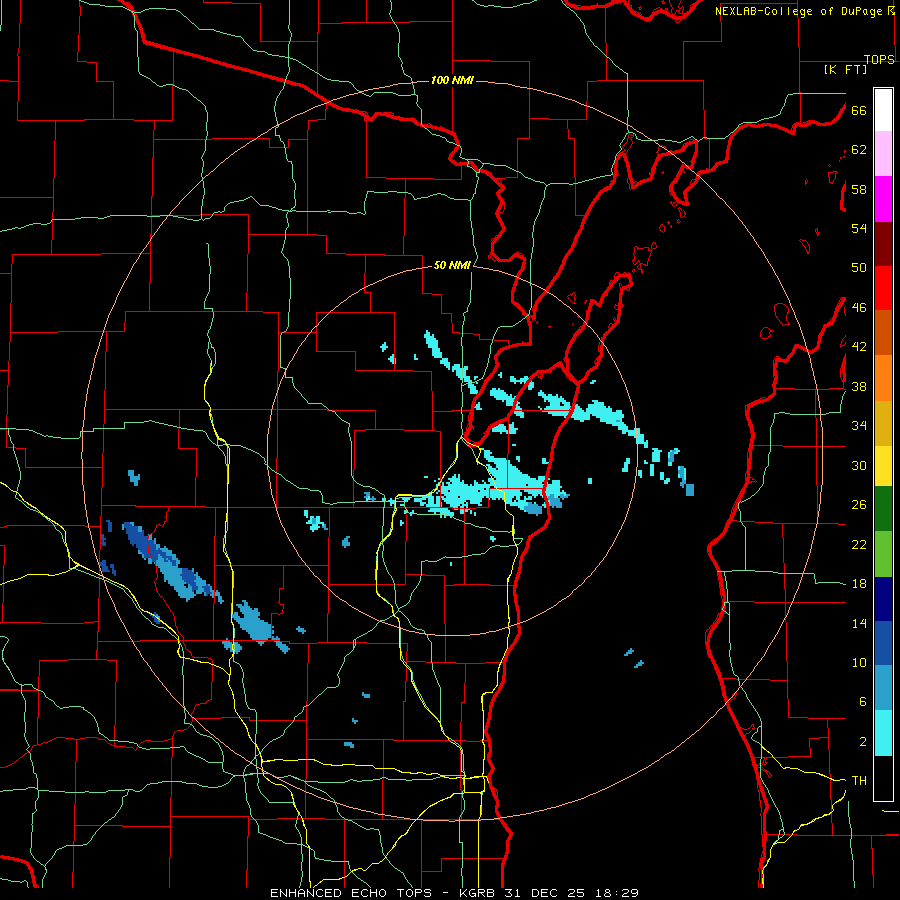
Task: Click the TOPS legend title
Action: point(879,59)
